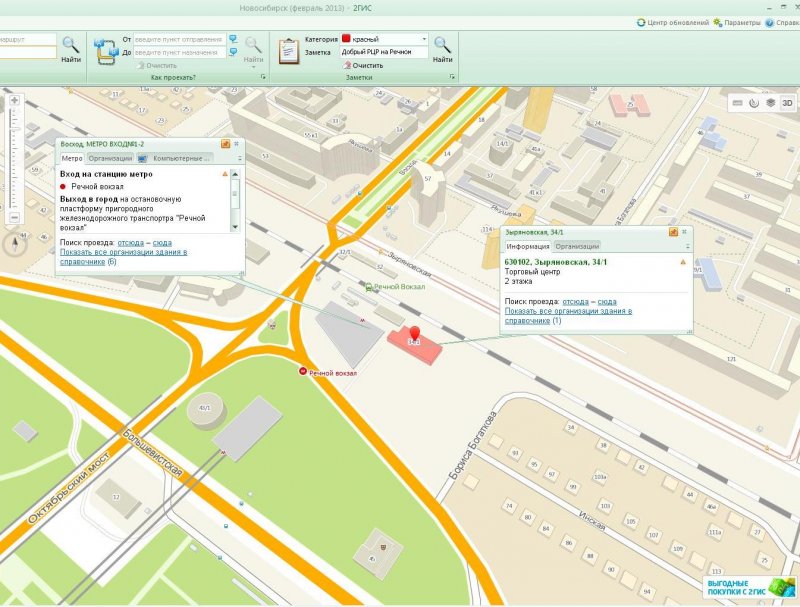This screenshot has height=607, width=800.
Task: Switch to Компьютерные tab in metro card
Action: click(175, 159)
